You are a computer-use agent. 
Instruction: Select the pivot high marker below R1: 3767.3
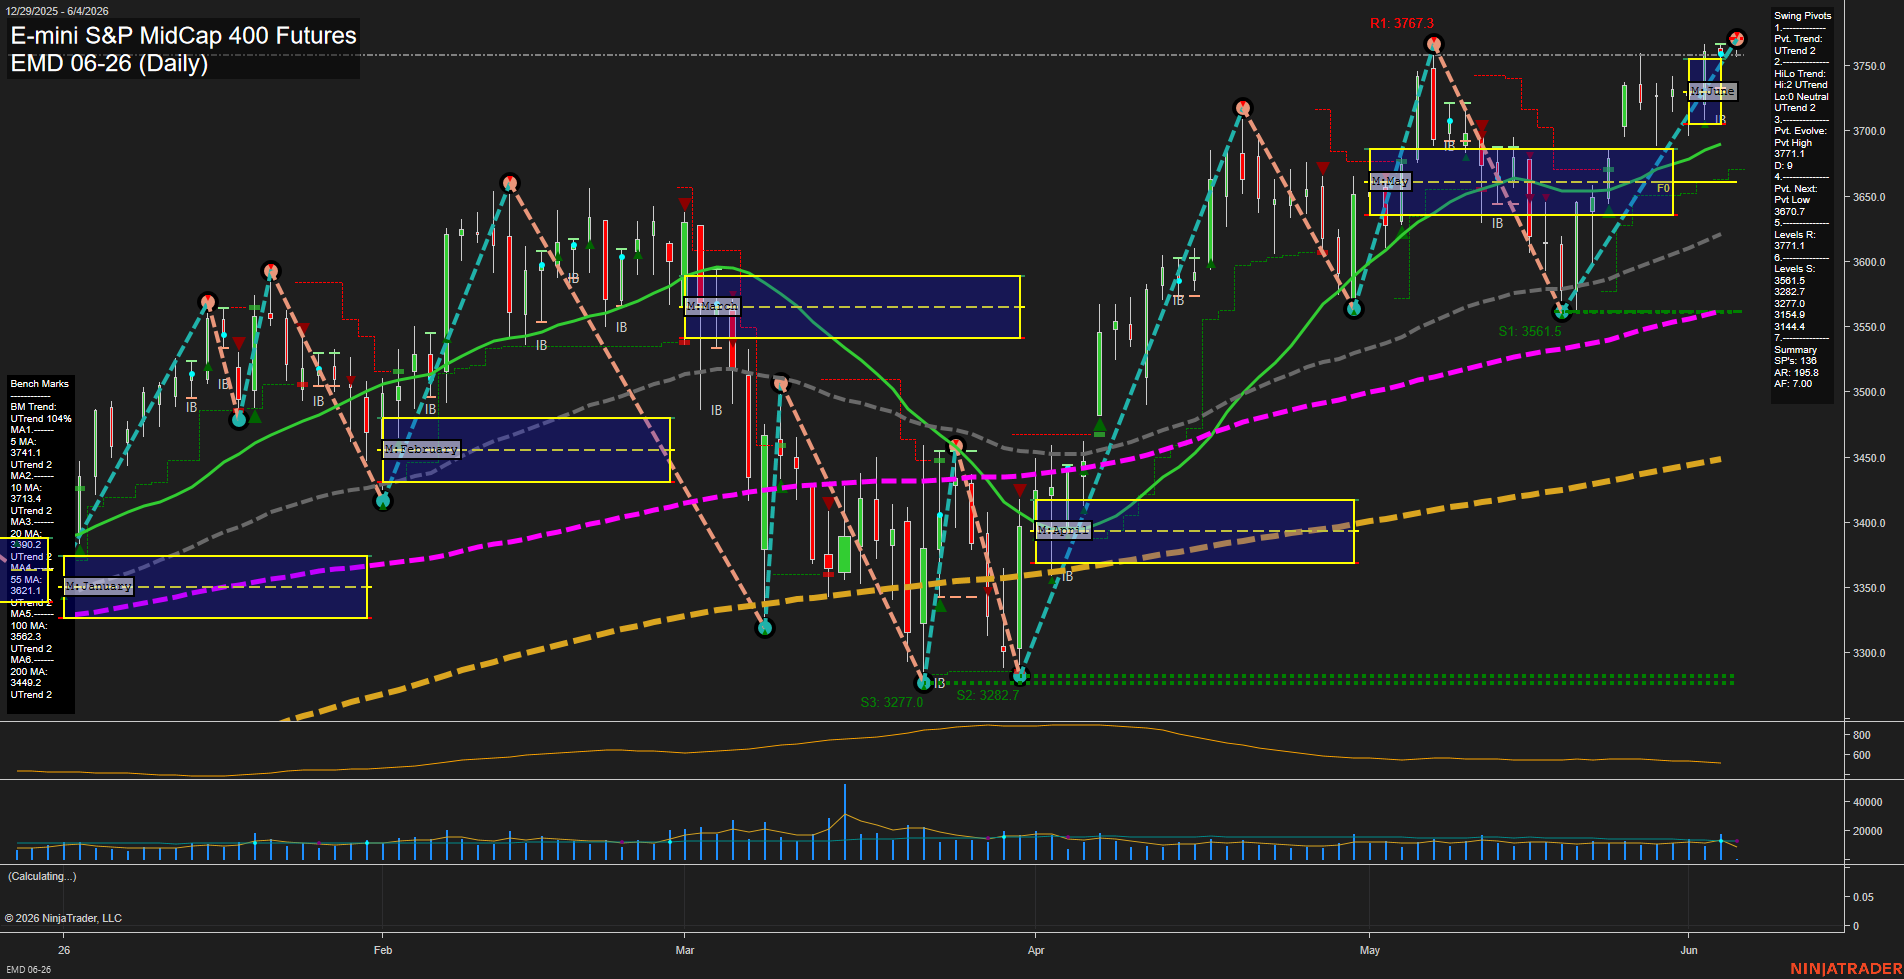(x=1434, y=44)
